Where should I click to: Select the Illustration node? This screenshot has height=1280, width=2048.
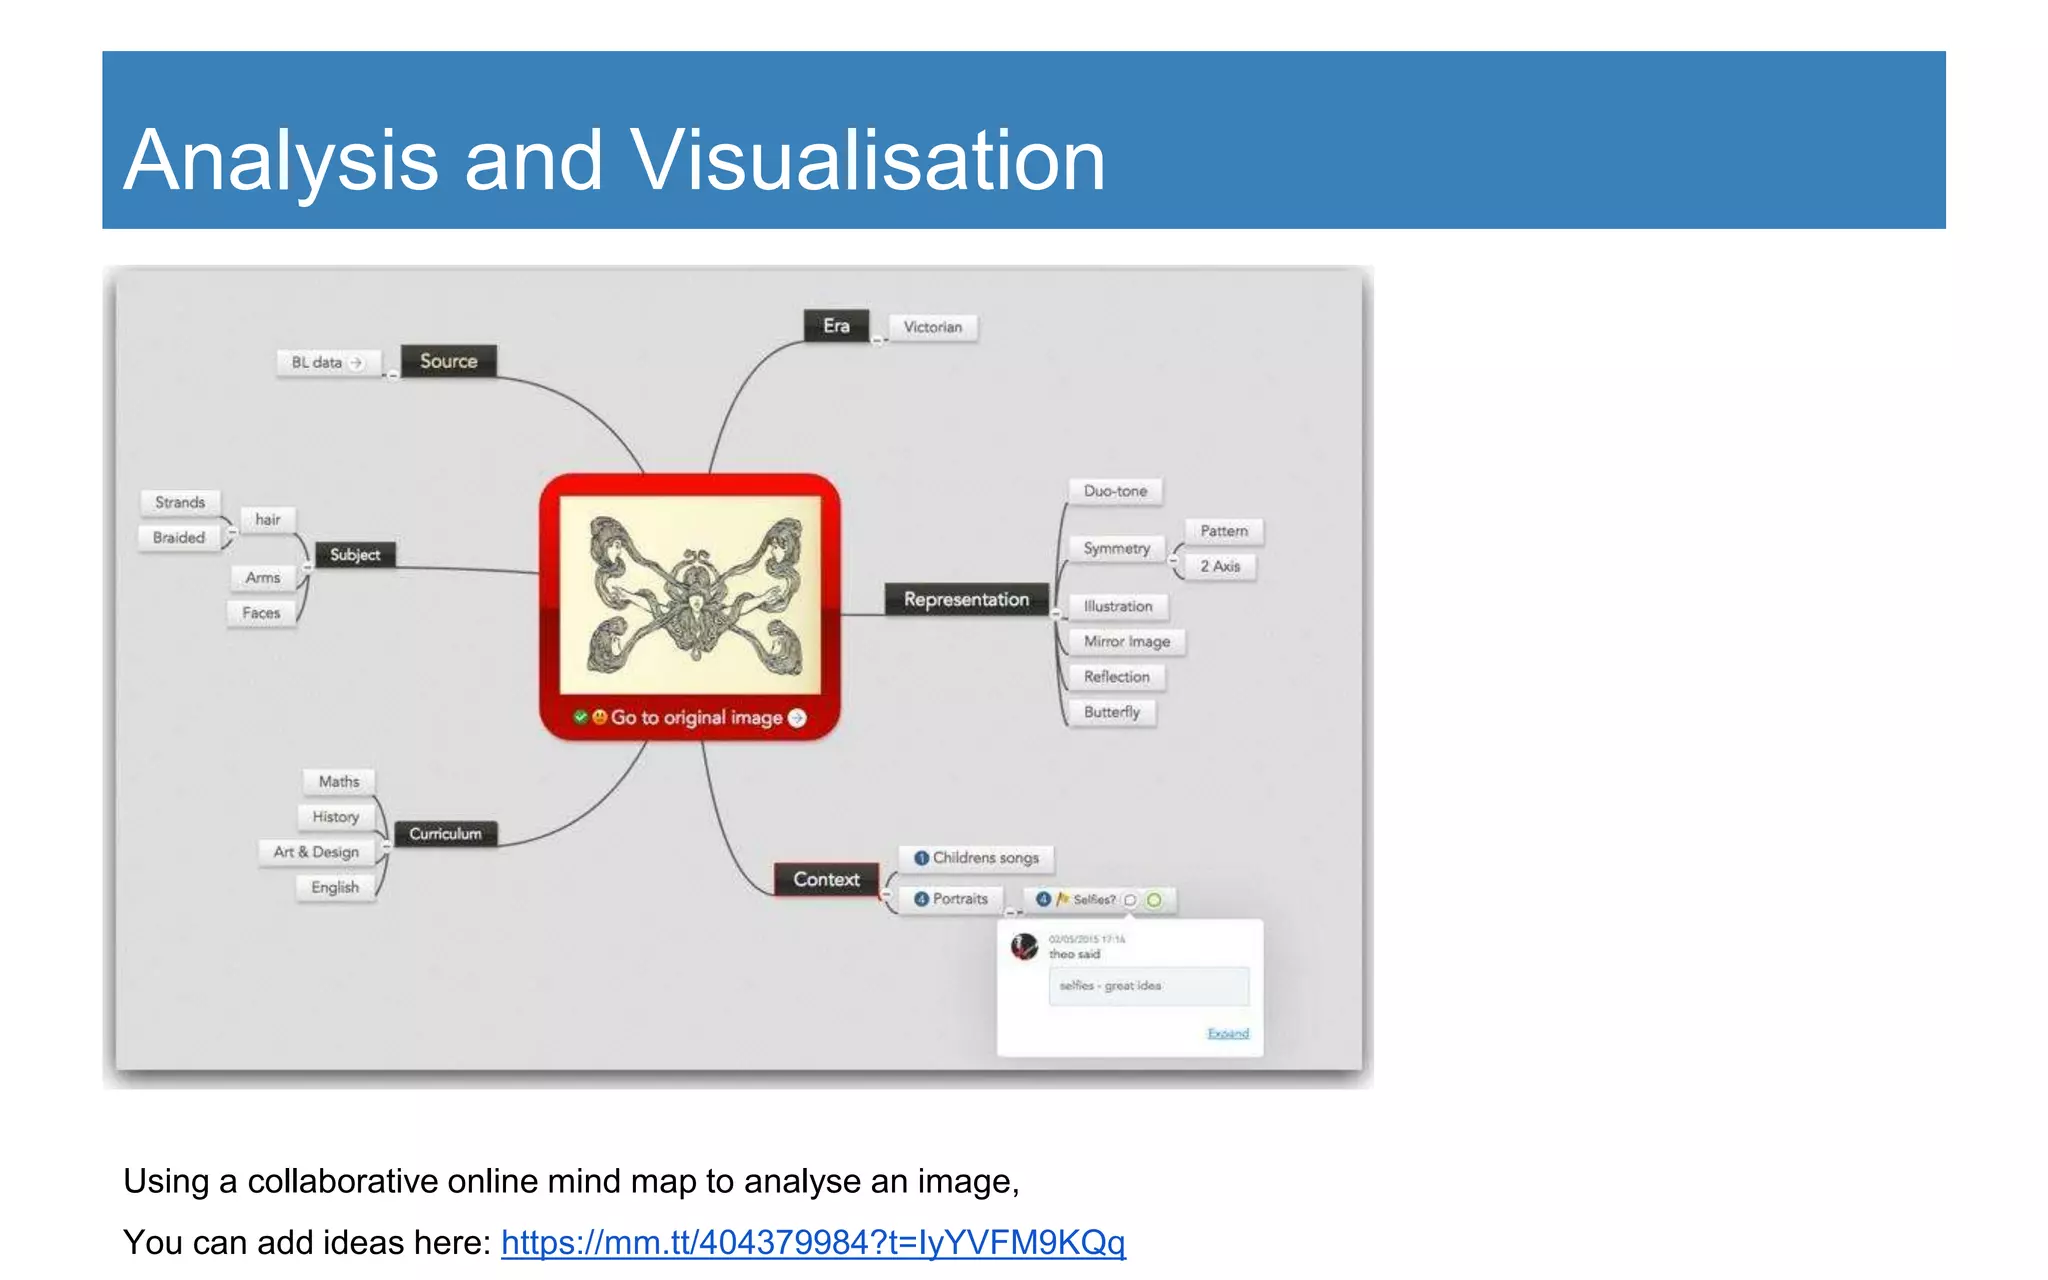click(1118, 606)
